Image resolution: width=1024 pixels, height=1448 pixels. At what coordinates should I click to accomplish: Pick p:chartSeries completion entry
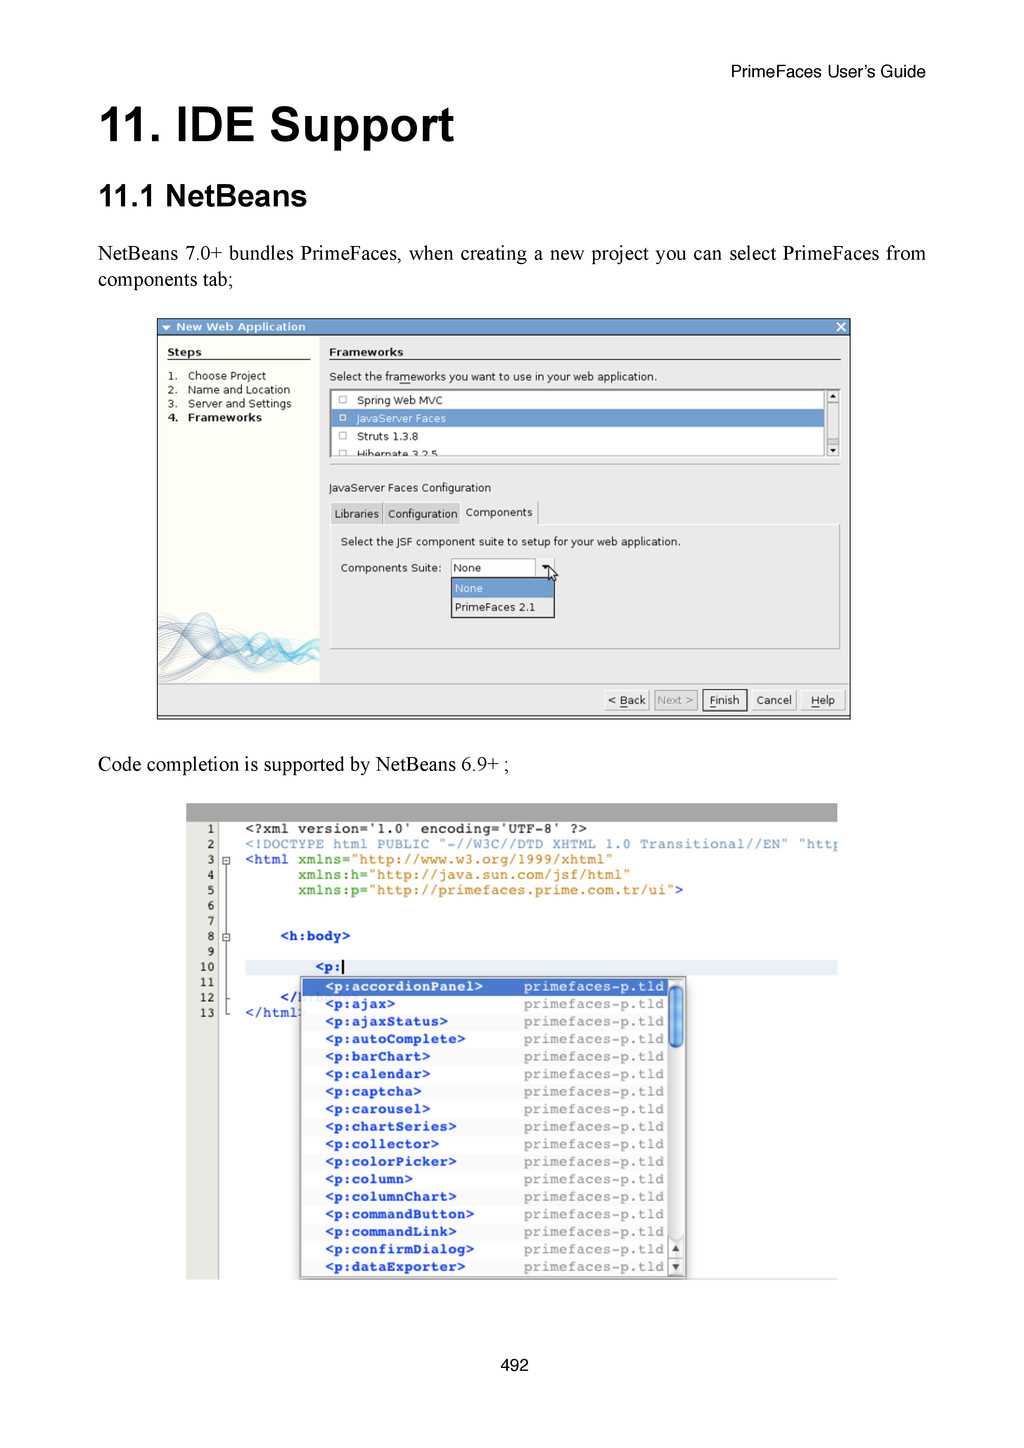[485, 1127]
